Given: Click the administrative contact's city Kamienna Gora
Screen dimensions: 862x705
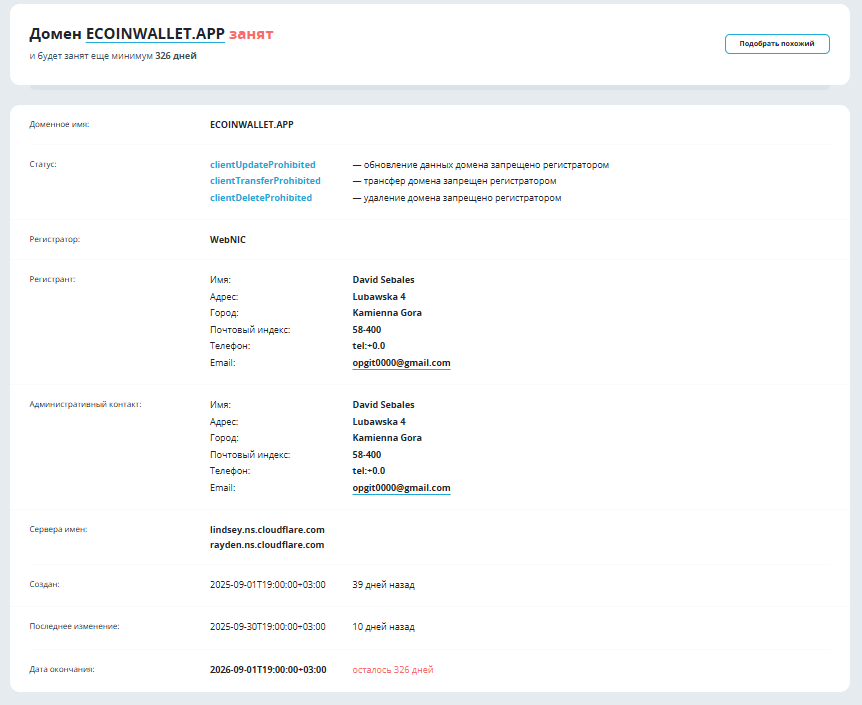Looking at the screenshot, I should click(387, 438).
